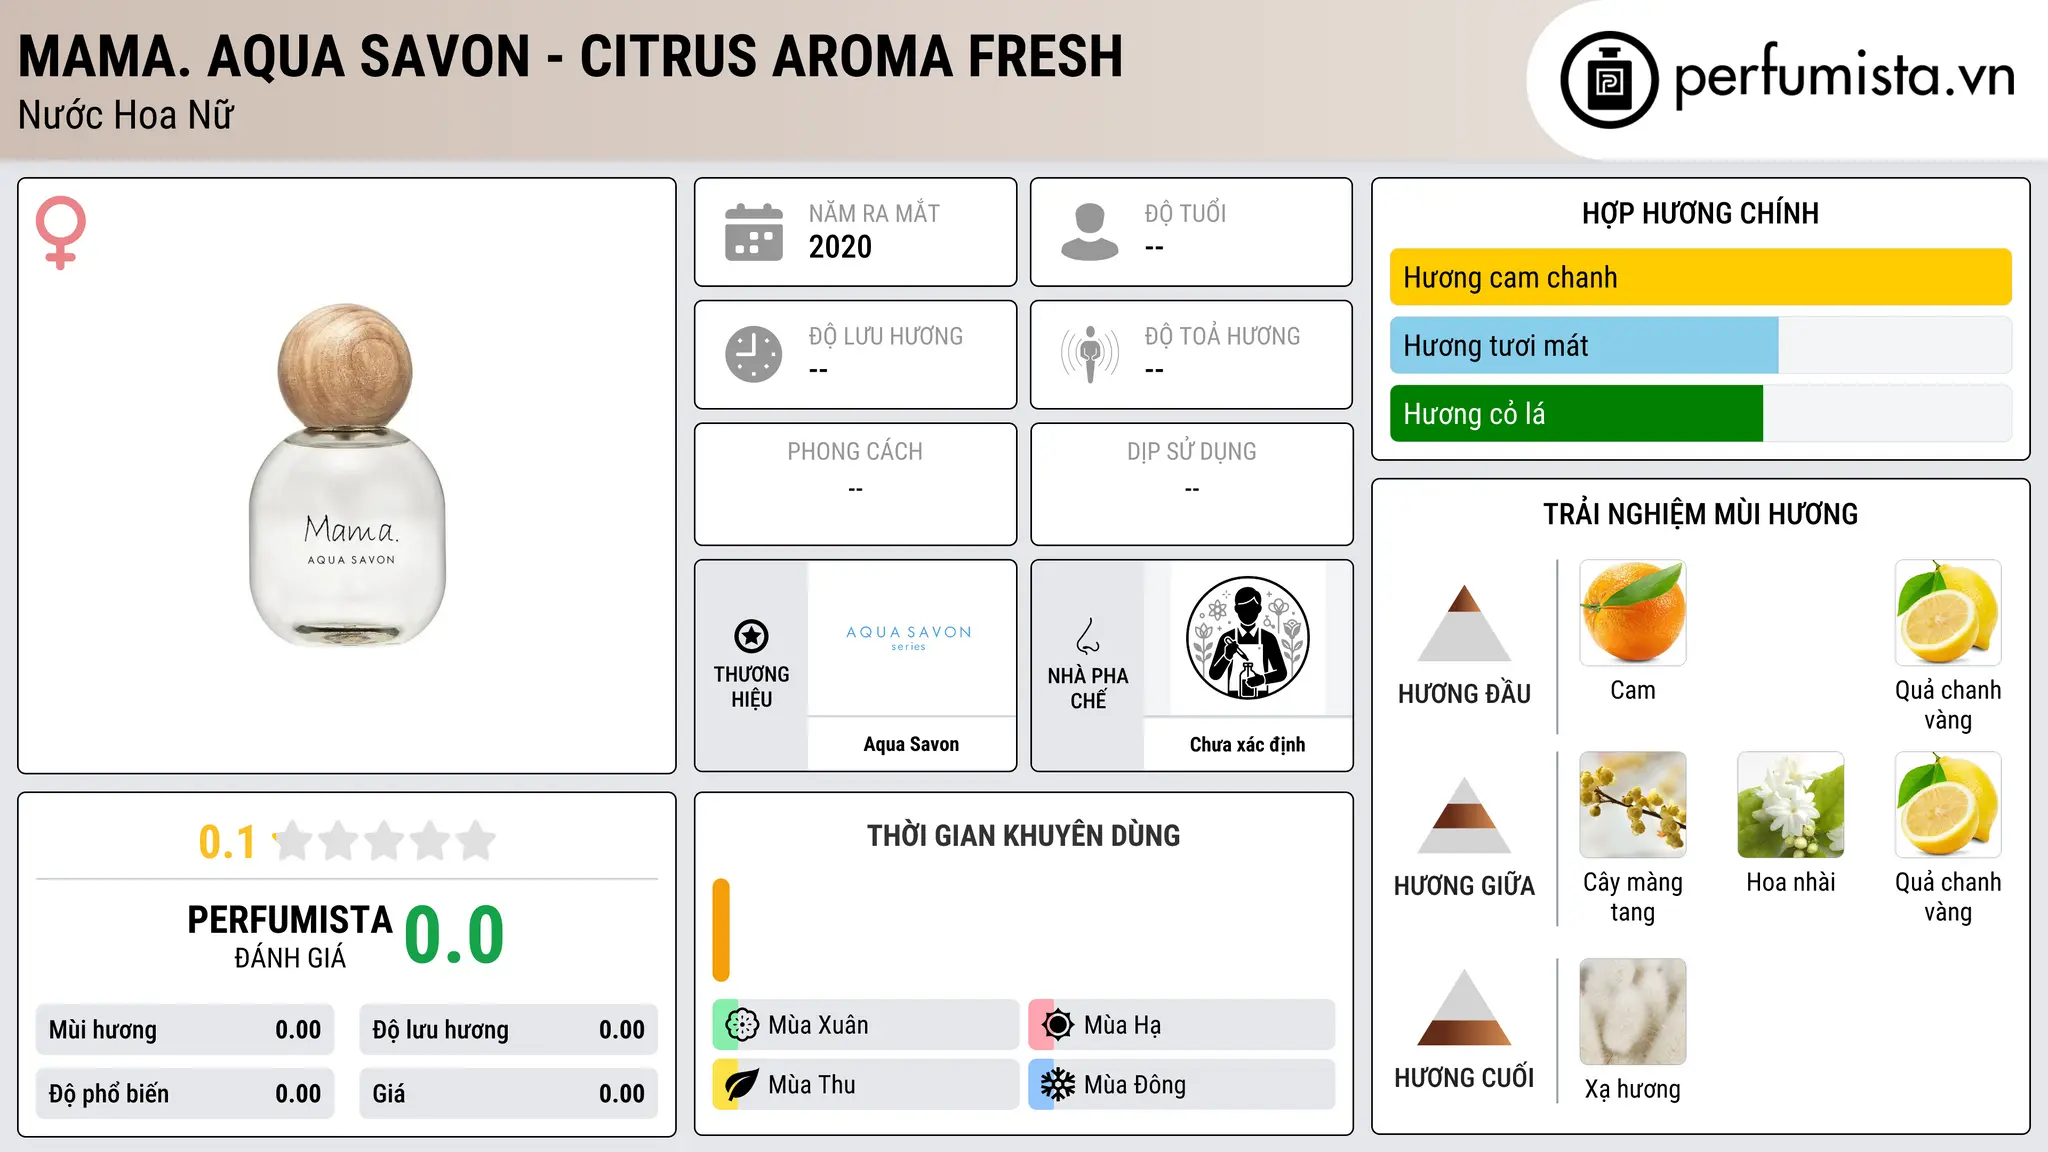Click the orange fruit image labeled Cam
This screenshot has height=1152, width=2048.
pyautogui.click(x=1633, y=613)
